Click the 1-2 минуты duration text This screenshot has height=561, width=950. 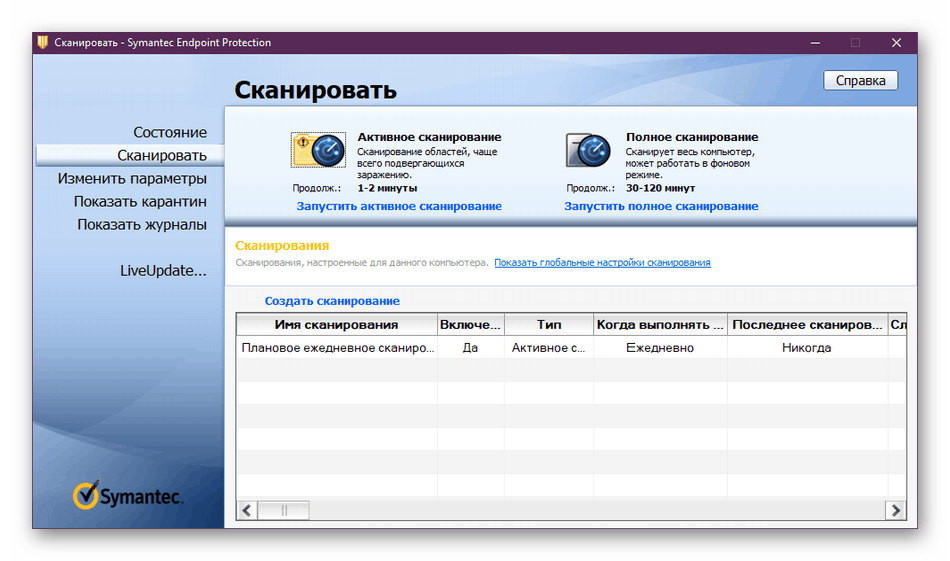click(x=387, y=188)
